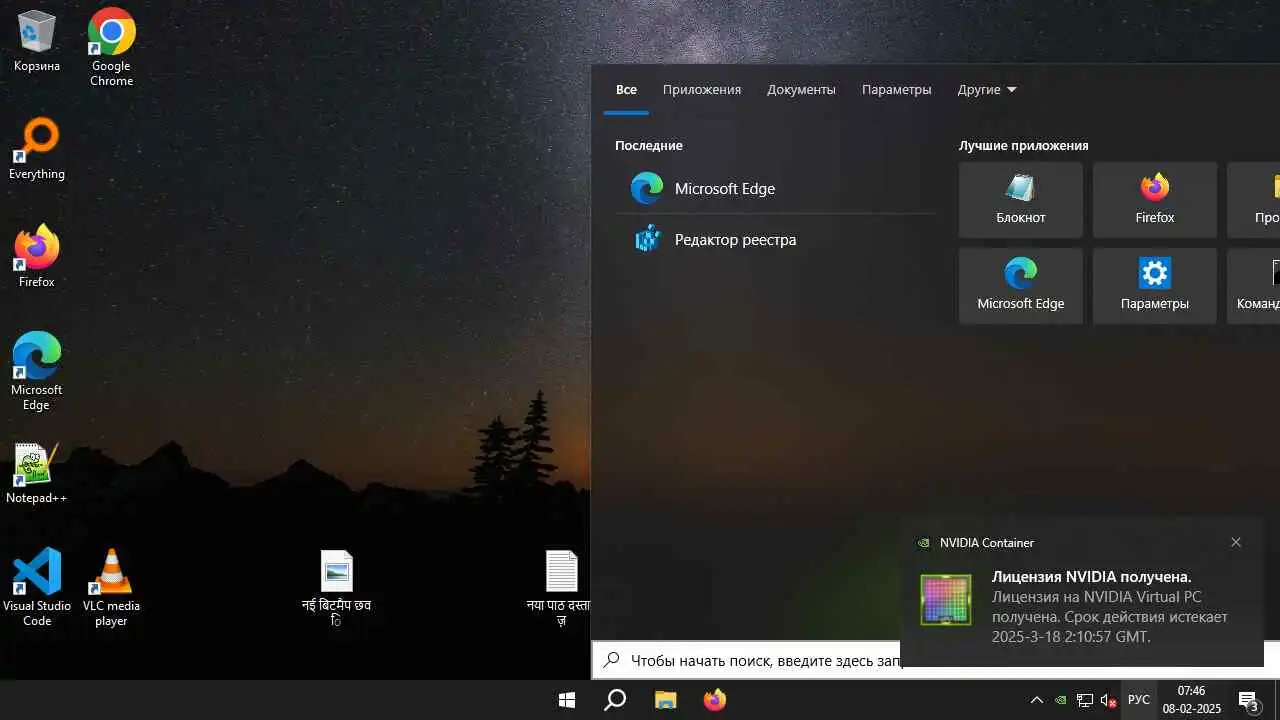Open Редактор реестра from recent list

(x=774, y=240)
